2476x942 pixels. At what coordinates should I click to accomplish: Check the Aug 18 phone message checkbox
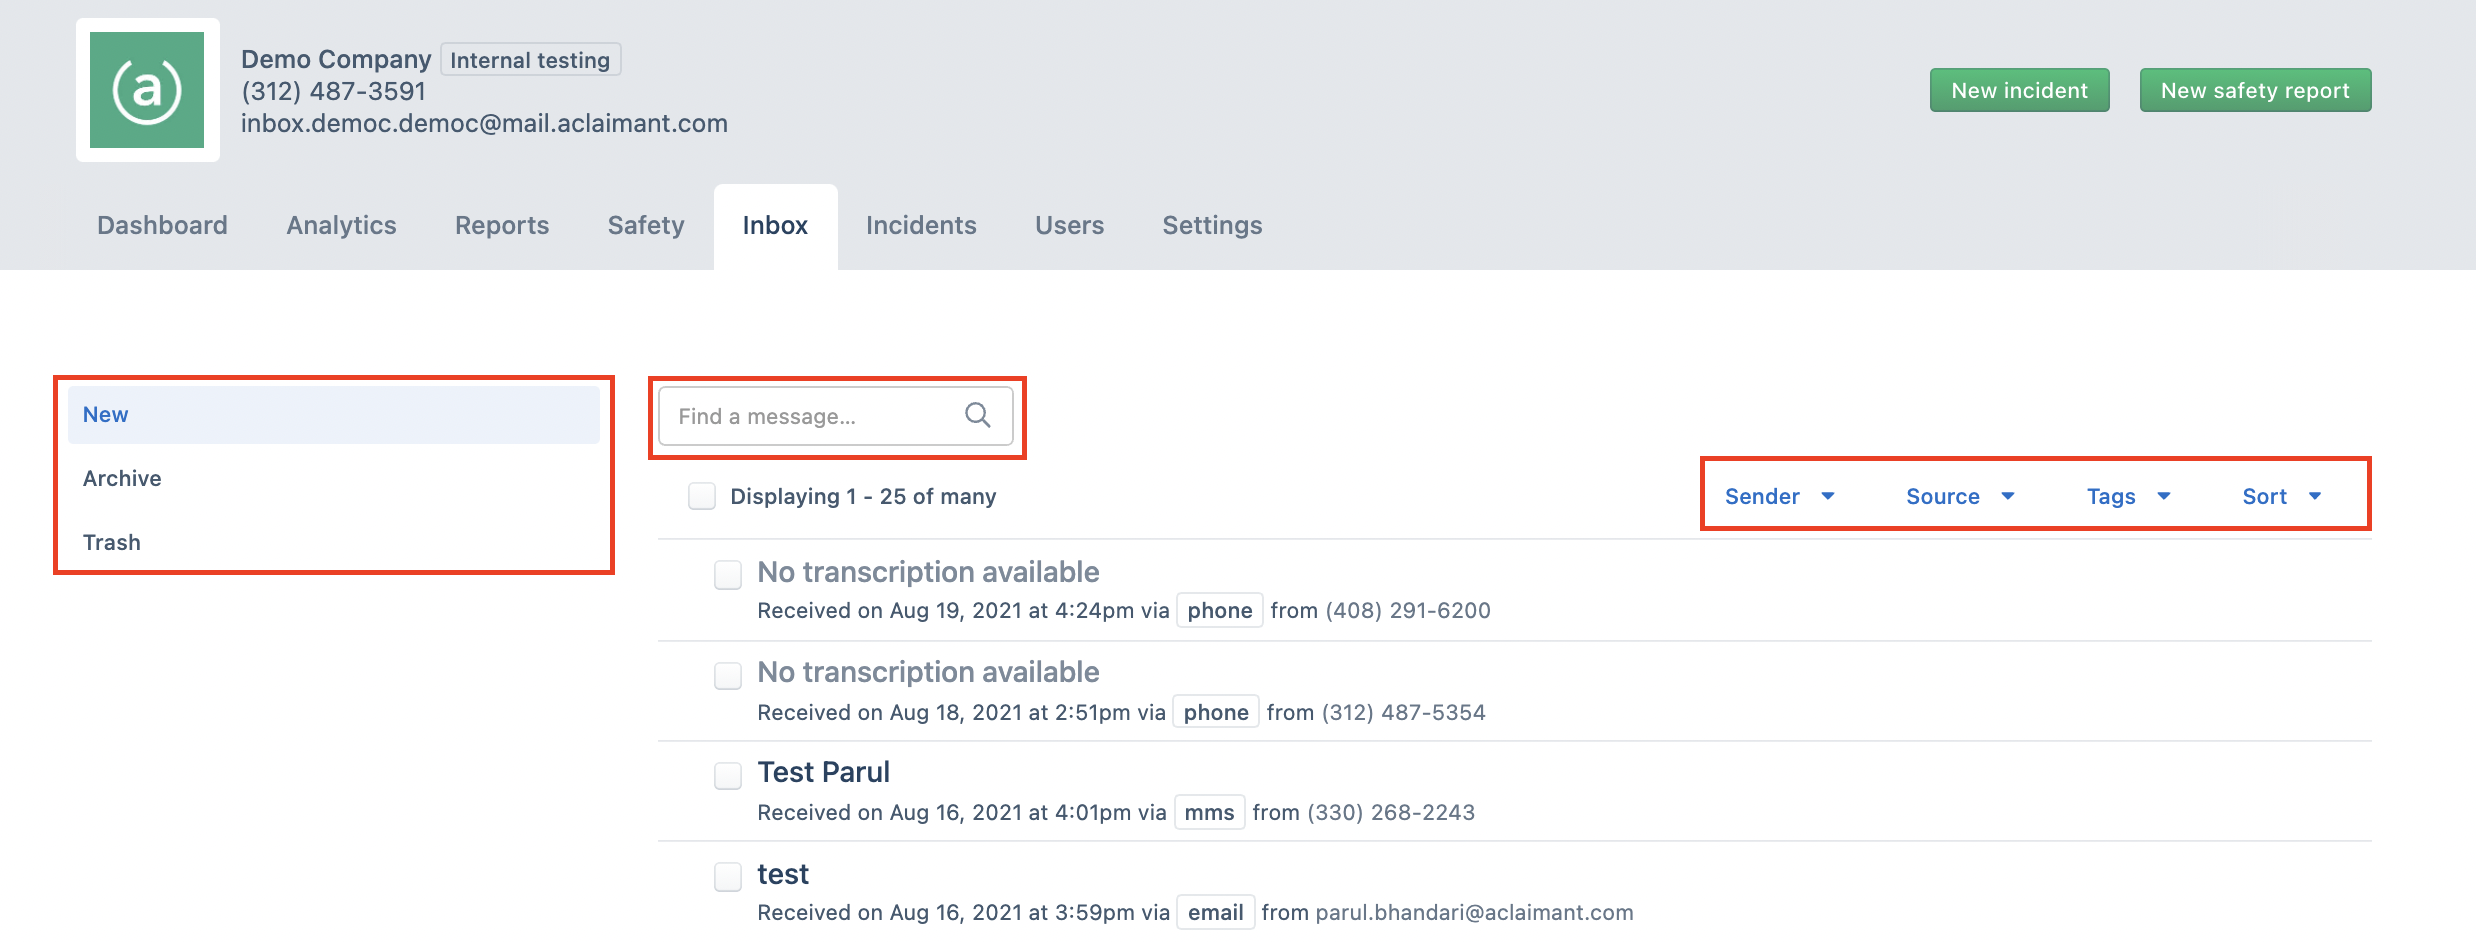coord(728,675)
